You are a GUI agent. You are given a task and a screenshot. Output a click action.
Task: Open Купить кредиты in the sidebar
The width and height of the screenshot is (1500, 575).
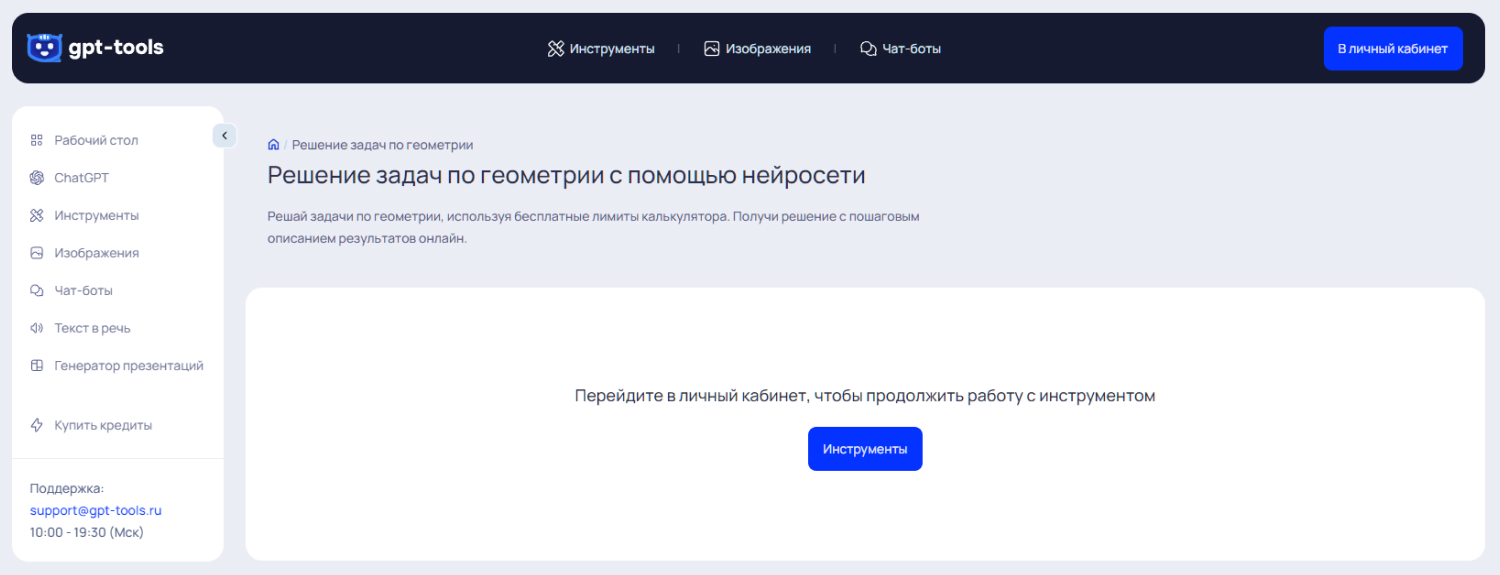[x=104, y=425]
